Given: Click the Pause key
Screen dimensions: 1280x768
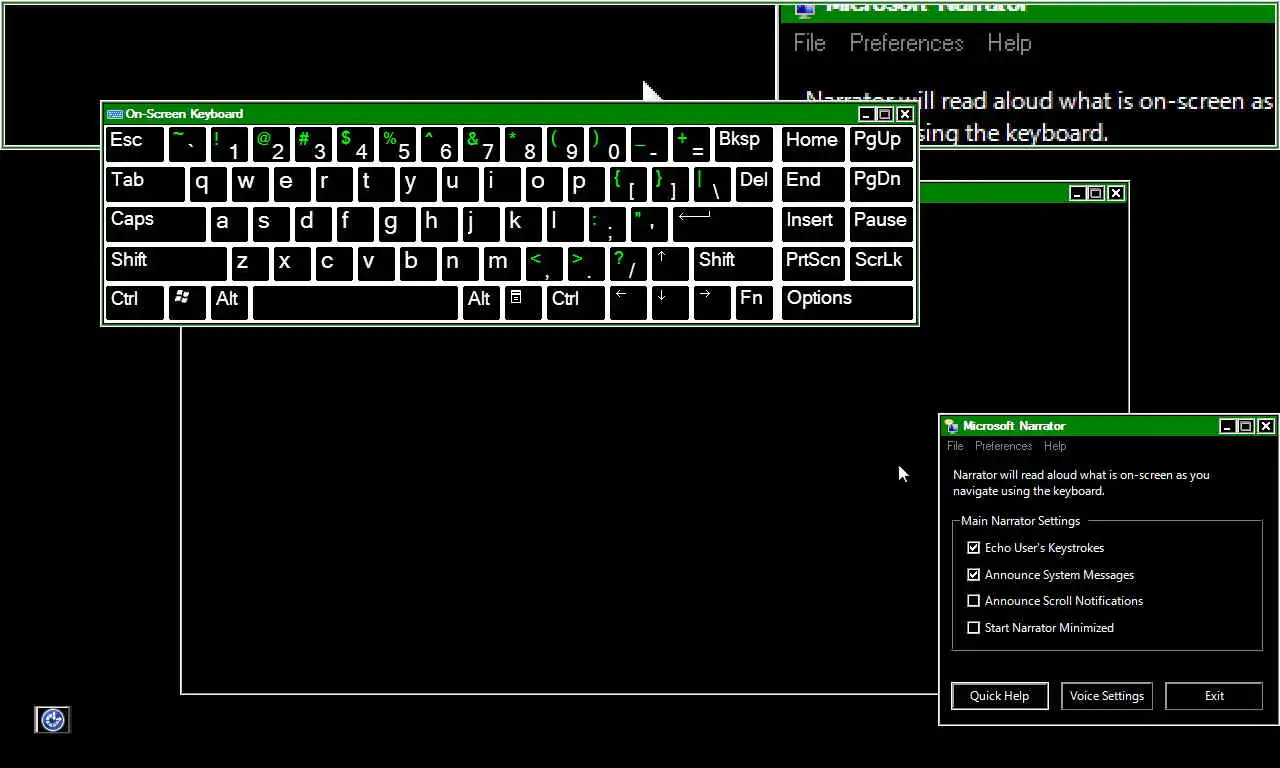Looking at the screenshot, I should [x=881, y=224].
